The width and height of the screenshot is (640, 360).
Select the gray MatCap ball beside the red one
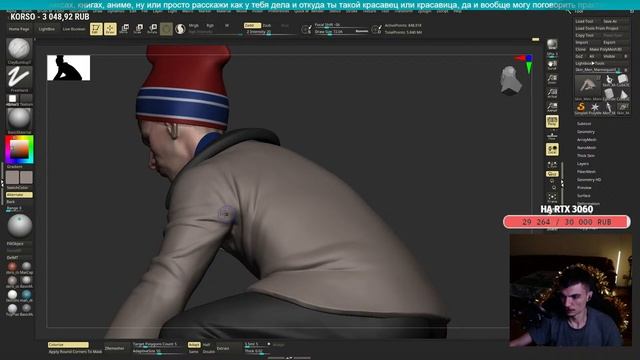pyautogui.click(x=27, y=267)
